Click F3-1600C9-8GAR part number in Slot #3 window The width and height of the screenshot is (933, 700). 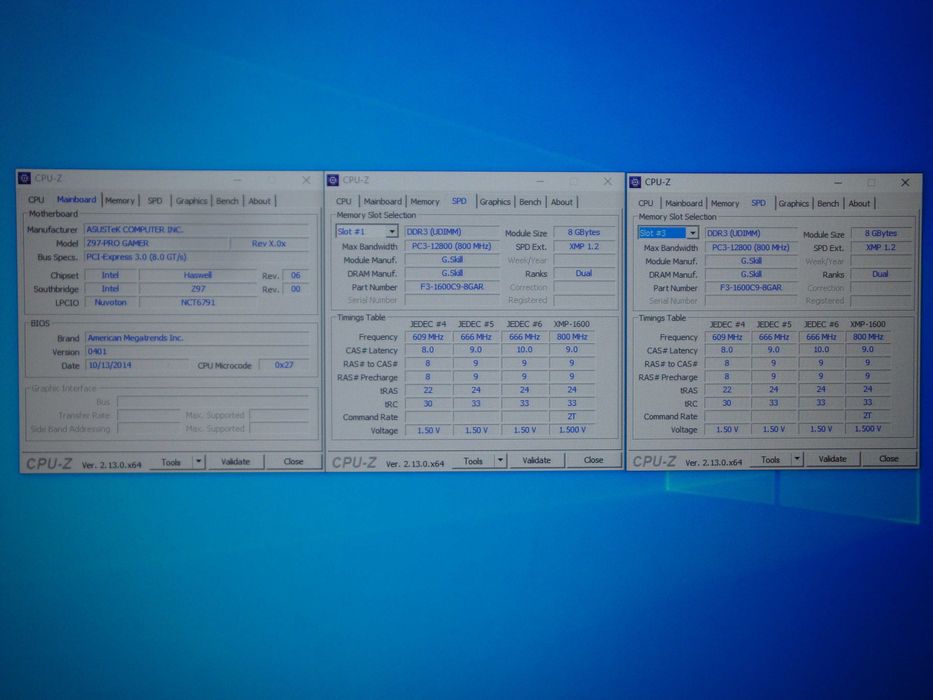click(751, 288)
